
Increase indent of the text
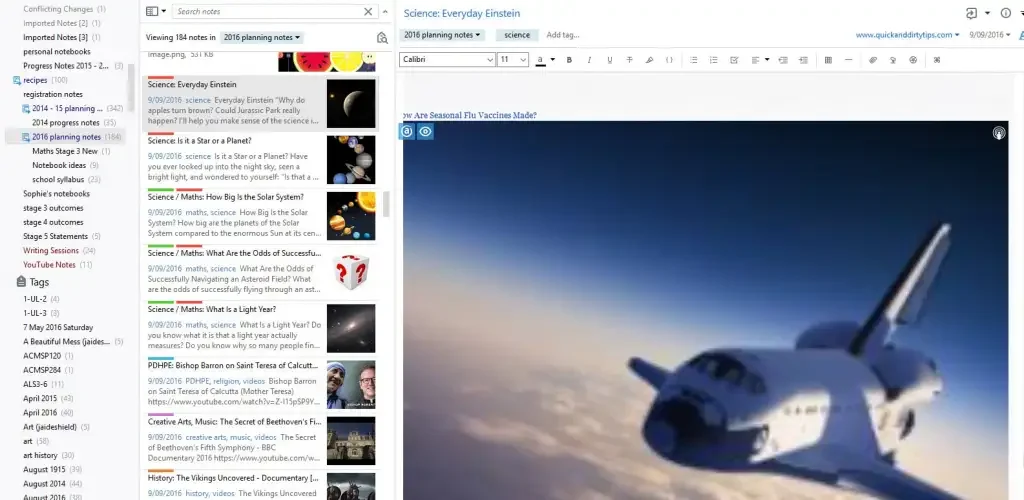click(x=803, y=60)
